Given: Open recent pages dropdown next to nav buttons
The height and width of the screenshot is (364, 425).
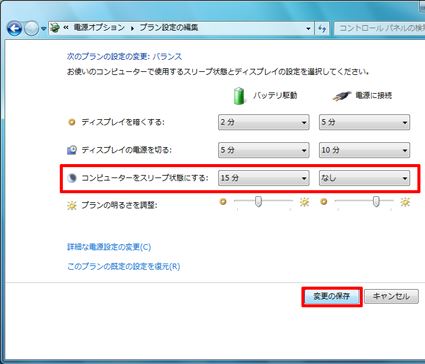Looking at the screenshot, I should click(x=43, y=29).
